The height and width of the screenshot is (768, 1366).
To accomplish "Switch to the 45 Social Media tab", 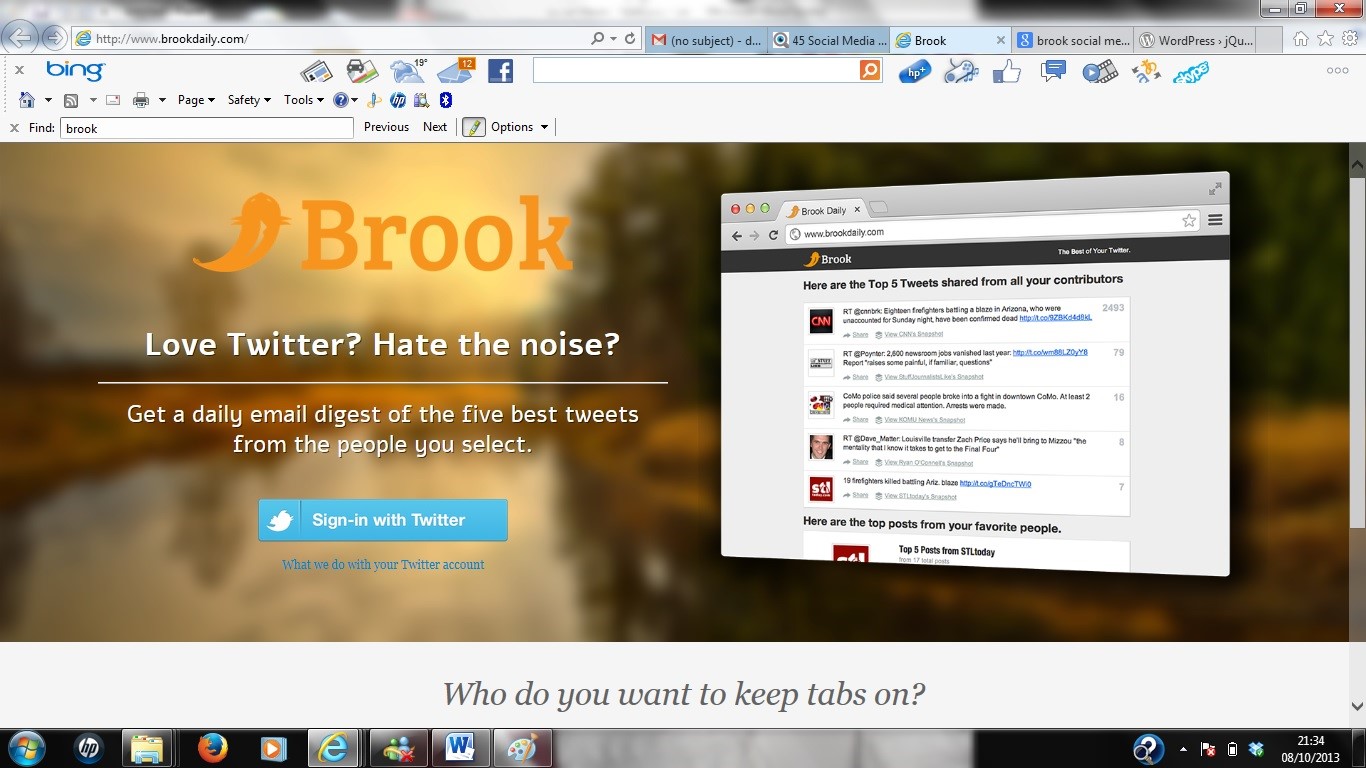I will (830, 40).
